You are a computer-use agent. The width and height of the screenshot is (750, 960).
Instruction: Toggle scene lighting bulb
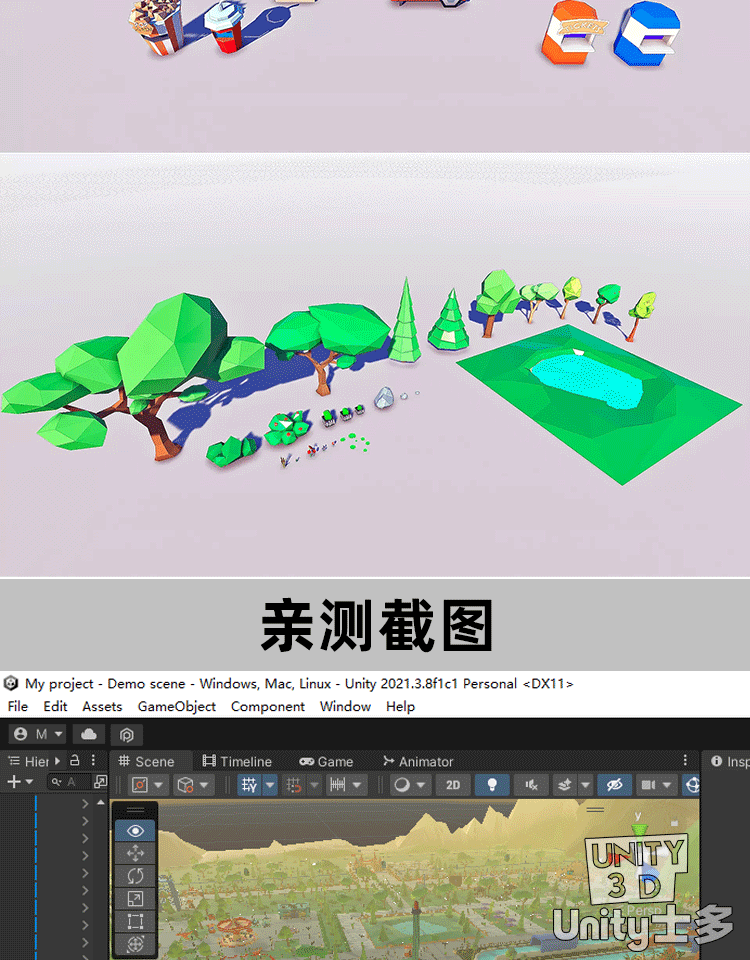491,785
